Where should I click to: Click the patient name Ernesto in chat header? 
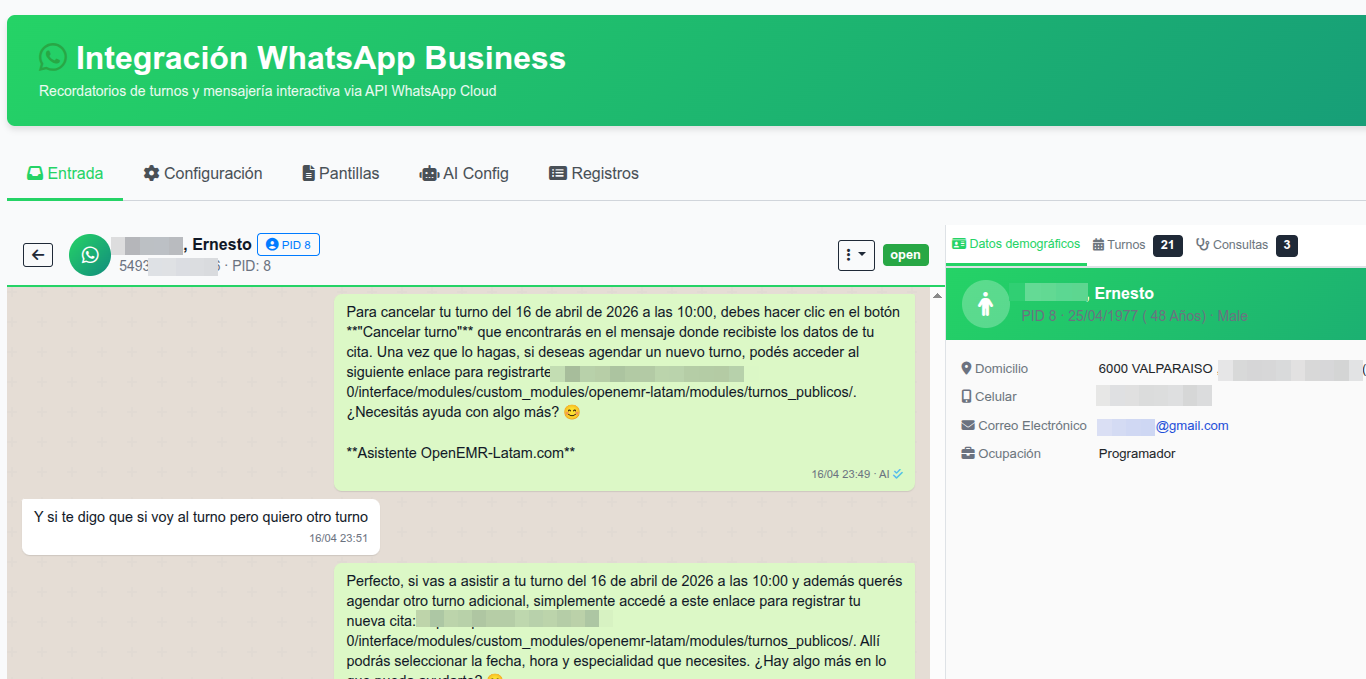point(221,244)
